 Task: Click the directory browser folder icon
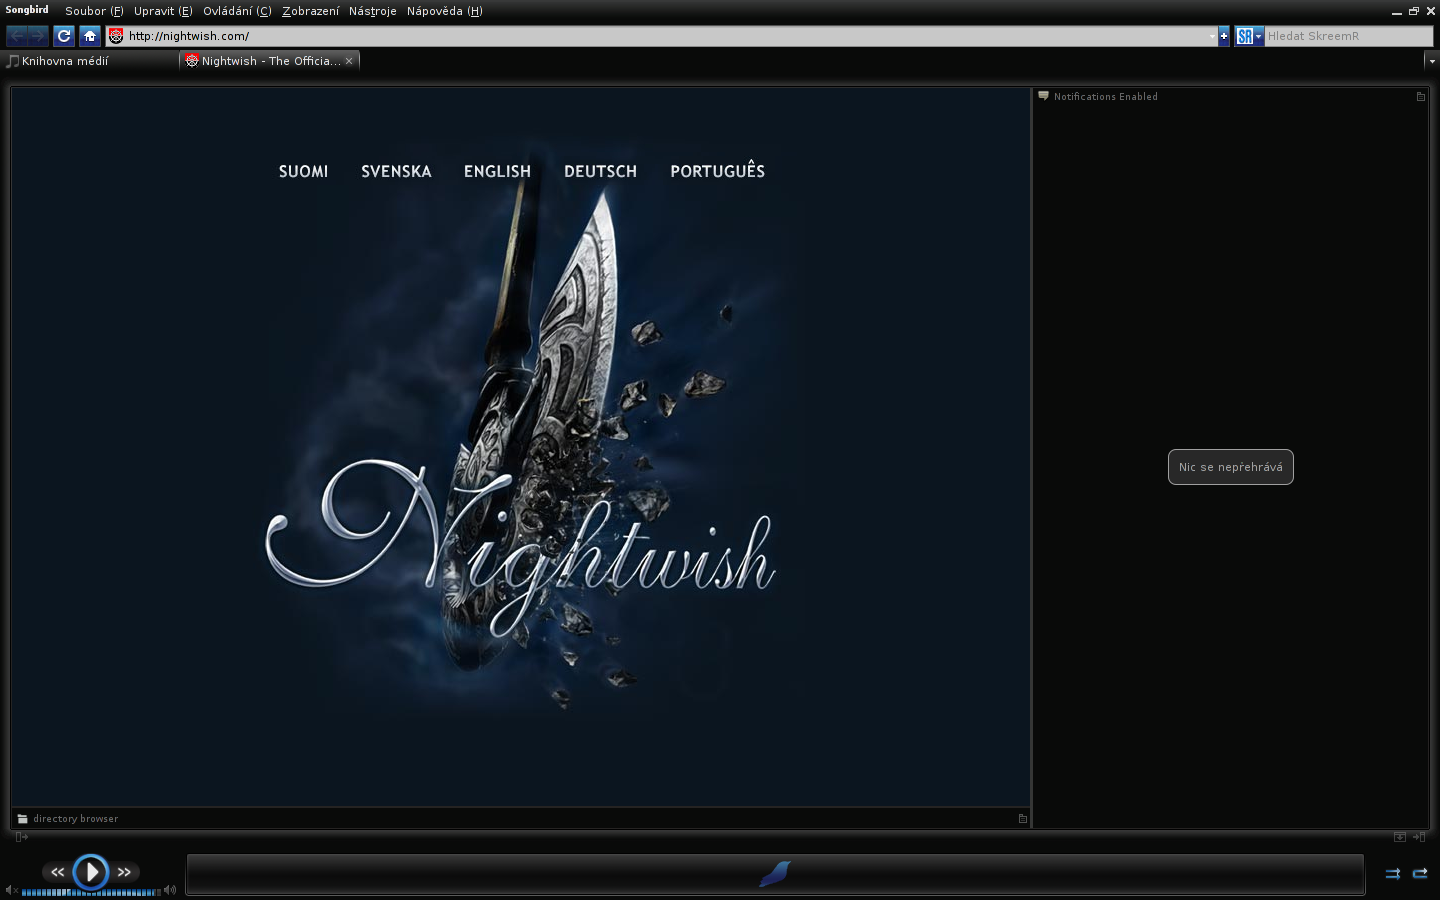(22, 818)
